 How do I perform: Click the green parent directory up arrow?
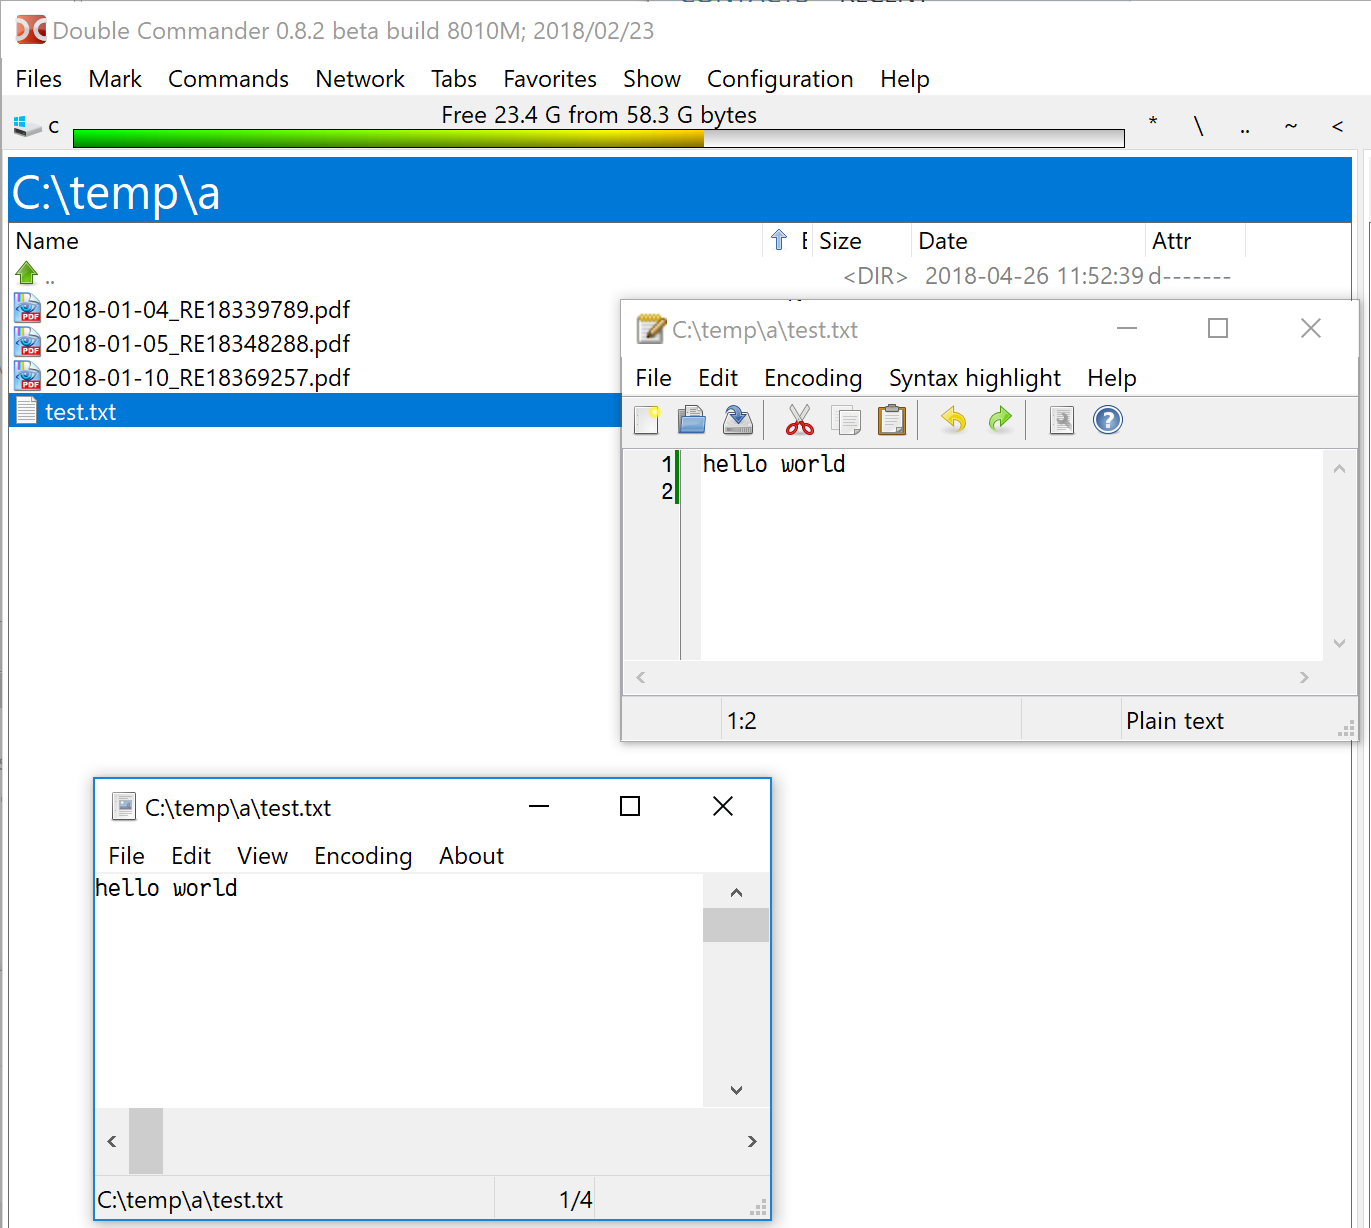(x=27, y=274)
